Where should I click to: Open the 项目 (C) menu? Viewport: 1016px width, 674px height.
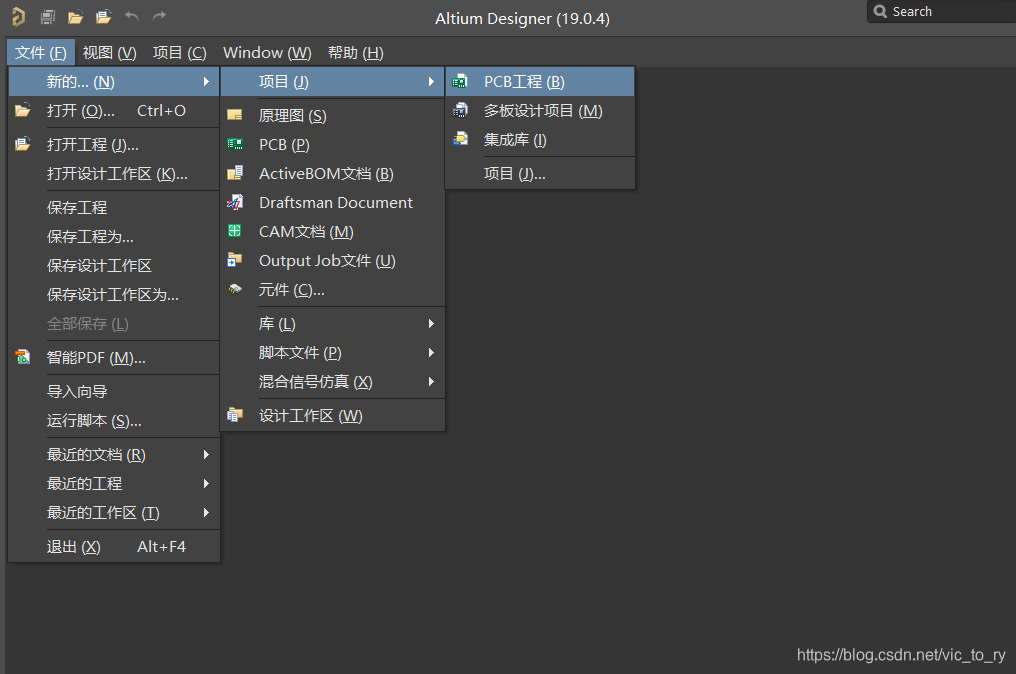click(x=179, y=52)
